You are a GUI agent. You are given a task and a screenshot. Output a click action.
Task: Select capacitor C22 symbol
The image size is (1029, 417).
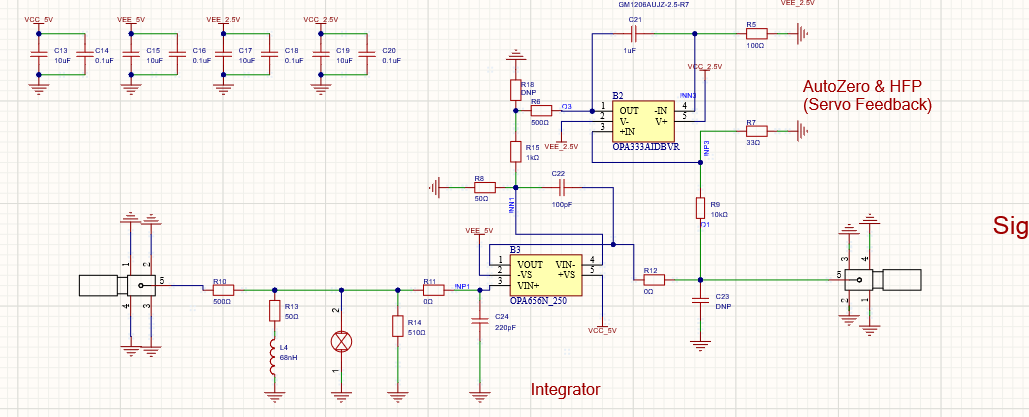562,188
